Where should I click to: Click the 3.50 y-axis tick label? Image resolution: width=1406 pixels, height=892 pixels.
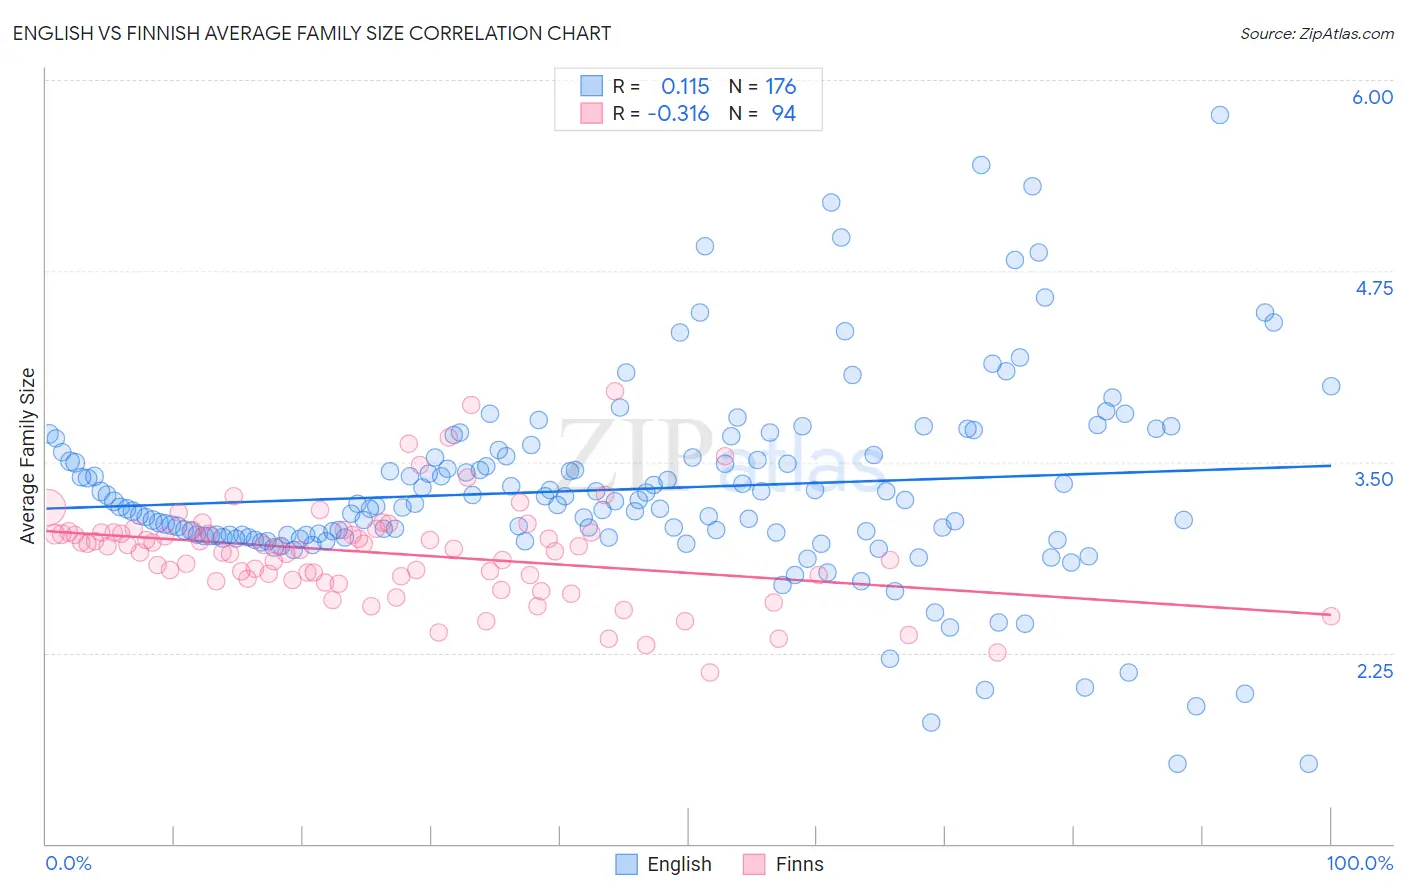click(x=1373, y=479)
